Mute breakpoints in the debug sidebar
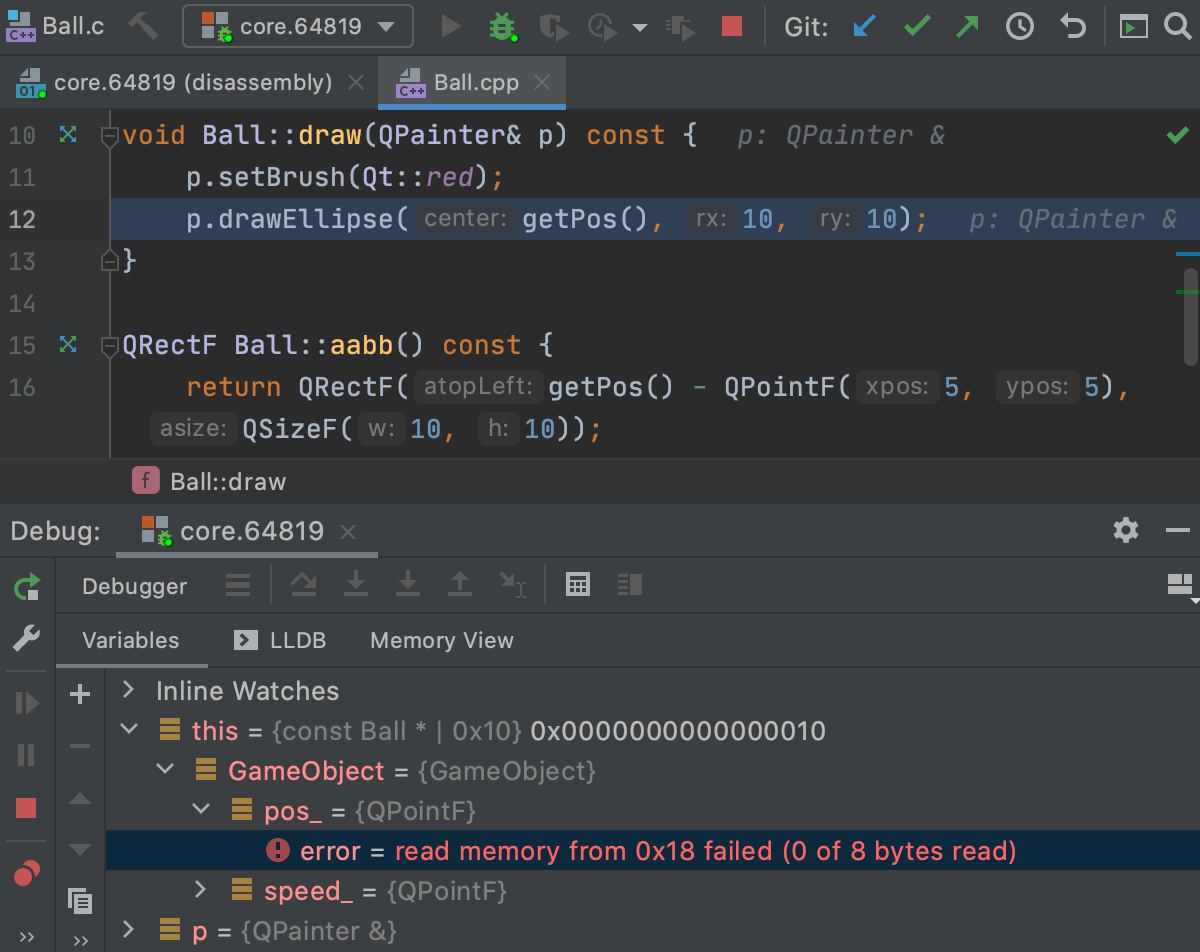 click(x=27, y=873)
